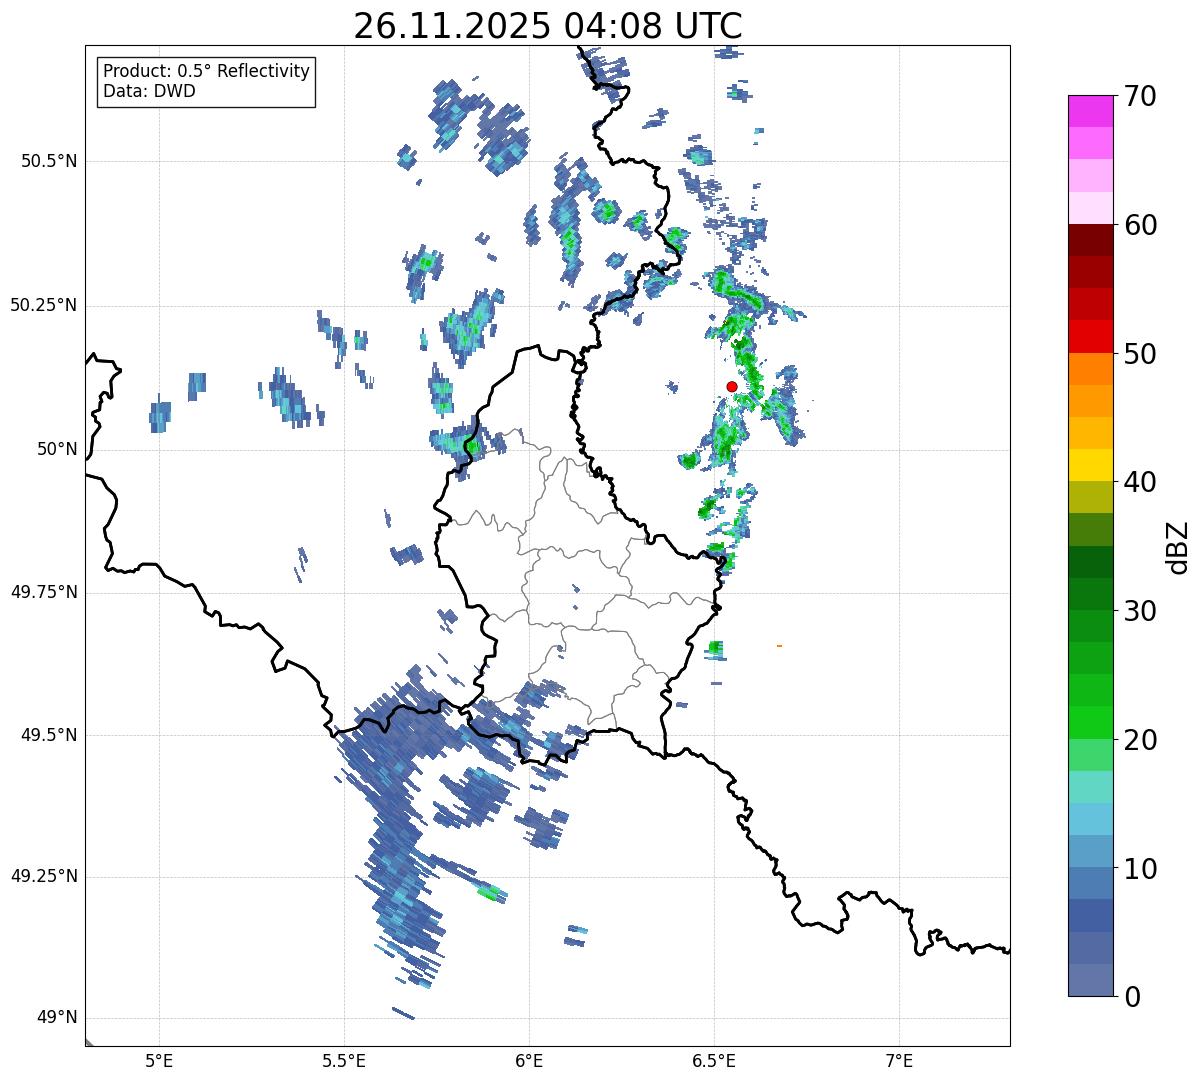This screenshot has height=1081, width=1202.
Task: Click the 50.25°N latitude label
Action: click(x=43, y=305)
